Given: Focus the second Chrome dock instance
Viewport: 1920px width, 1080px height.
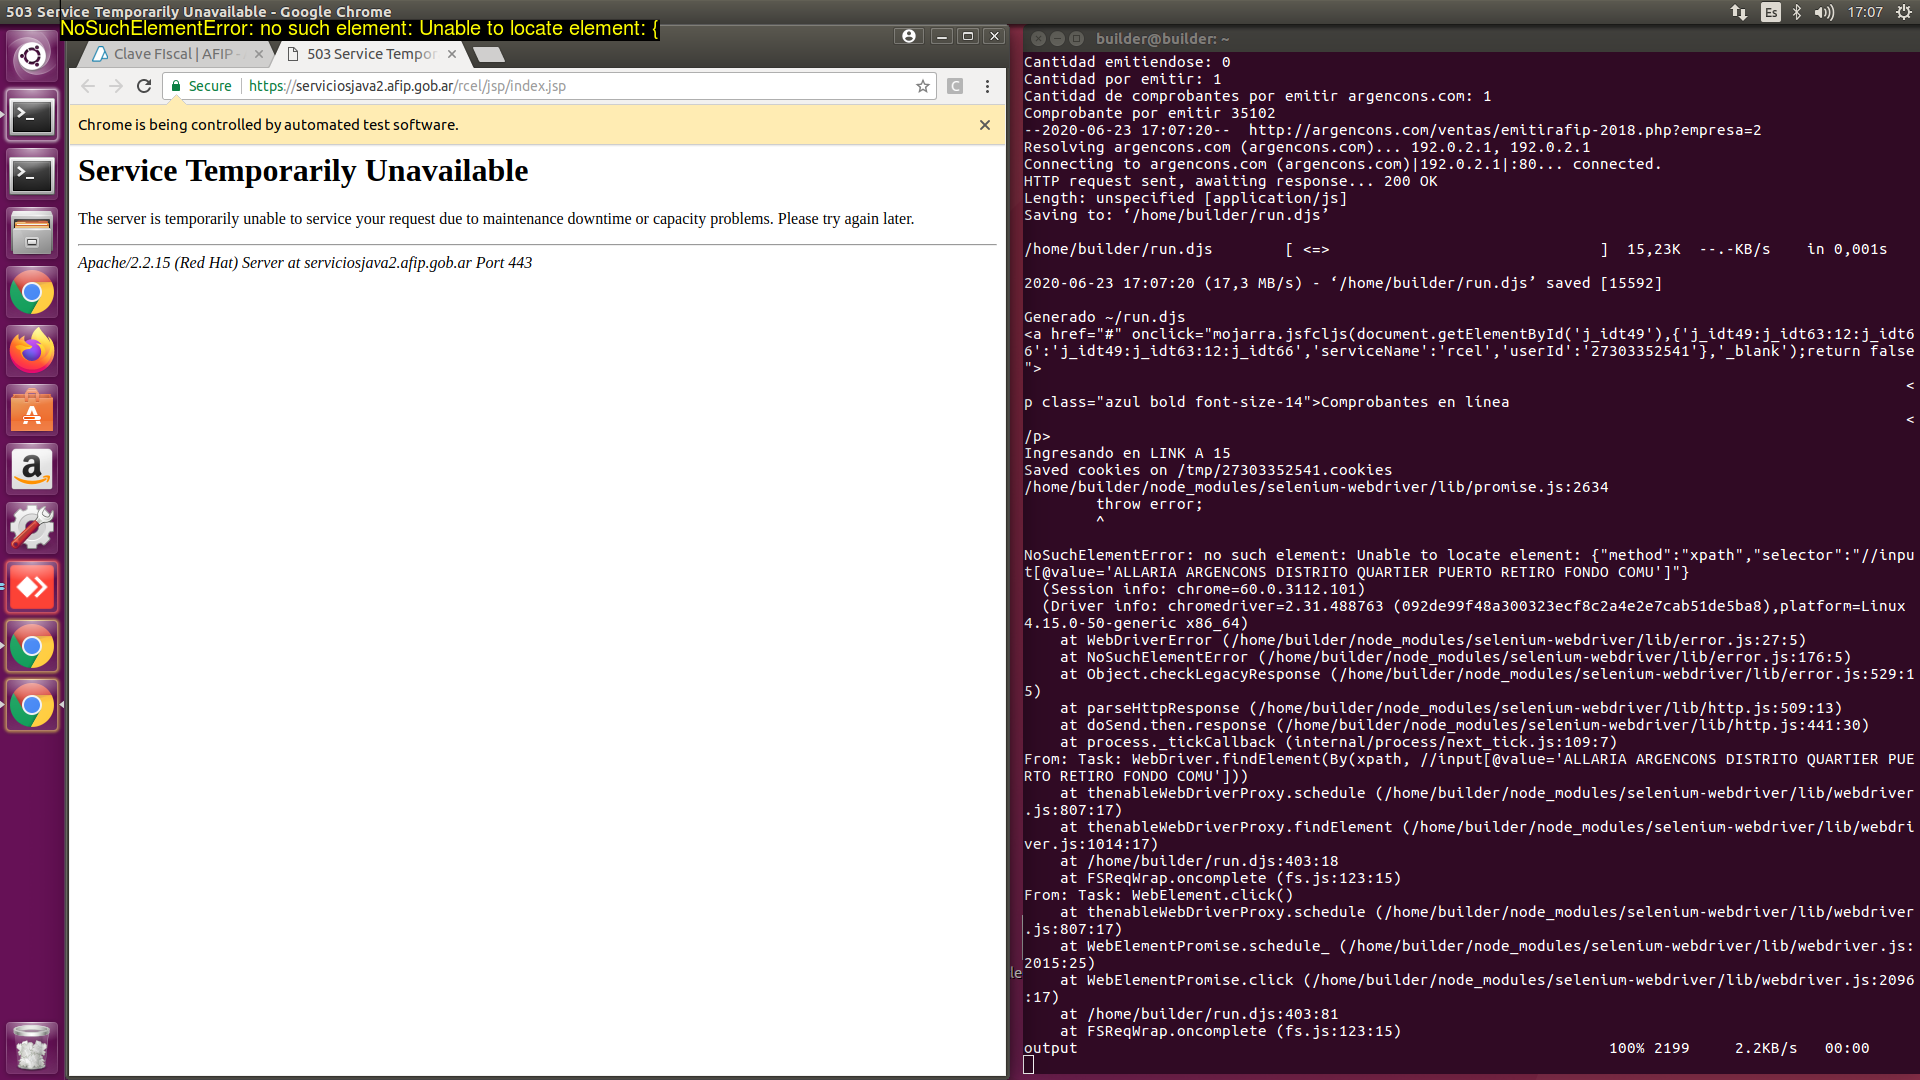Looking at the screenshot, I should point(32,647).
